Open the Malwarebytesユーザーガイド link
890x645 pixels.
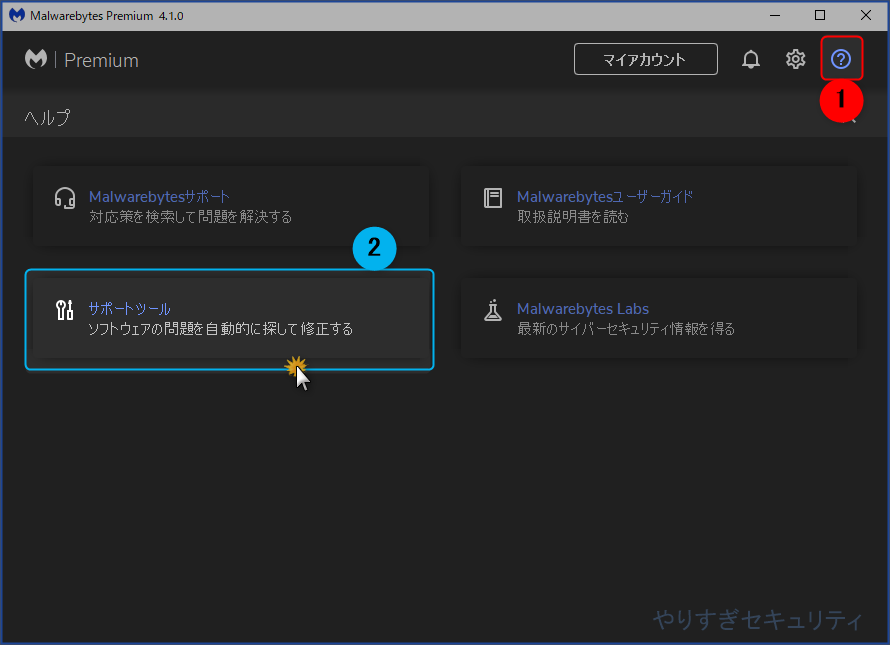click(x=604, y=196)
